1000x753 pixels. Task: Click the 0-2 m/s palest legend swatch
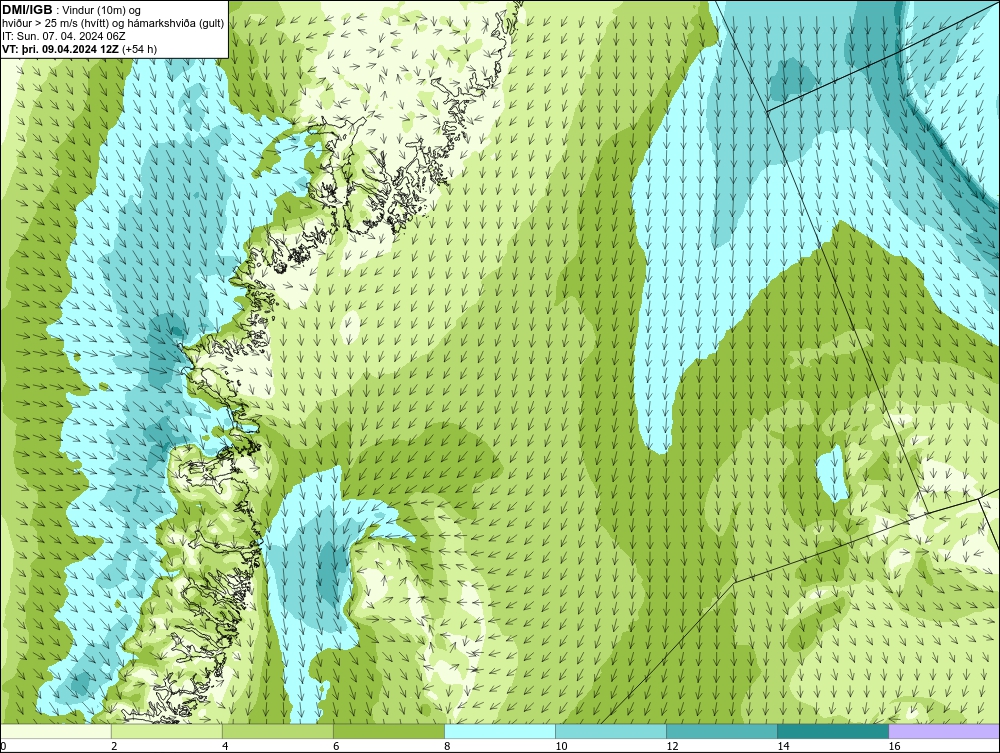point(56,731)
